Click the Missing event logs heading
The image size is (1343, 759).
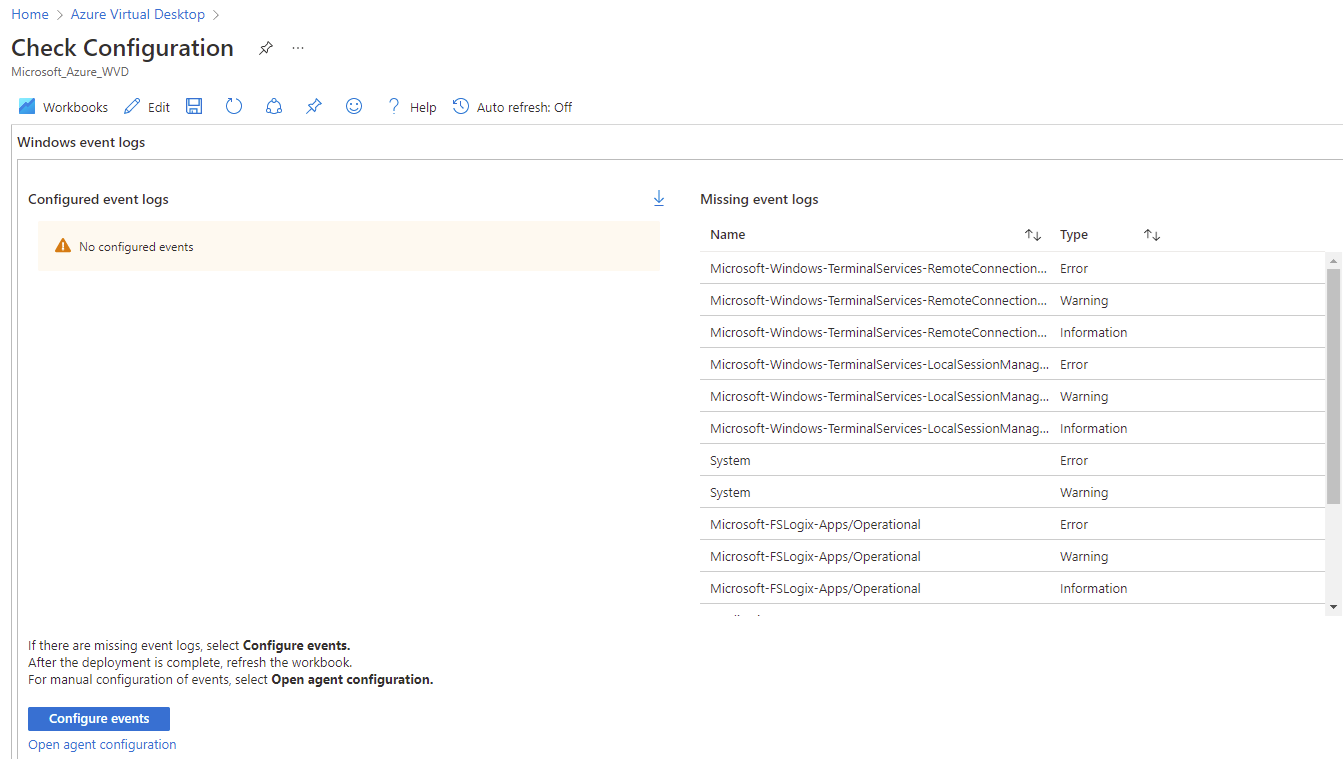[759, 200]
